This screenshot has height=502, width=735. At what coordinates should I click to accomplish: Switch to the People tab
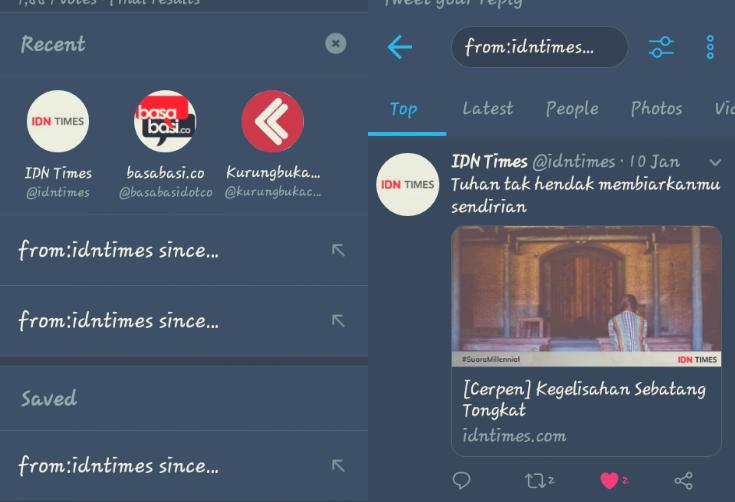coord(572,109)
